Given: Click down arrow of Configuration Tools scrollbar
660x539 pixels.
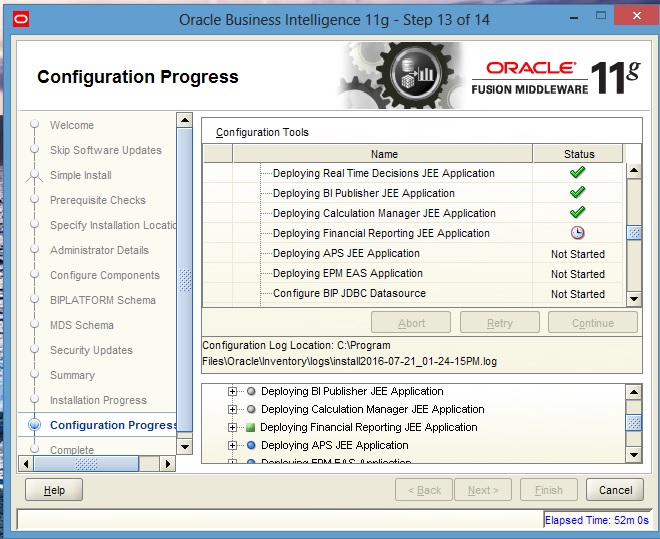Looking at the screenshot, I should 633,299.
